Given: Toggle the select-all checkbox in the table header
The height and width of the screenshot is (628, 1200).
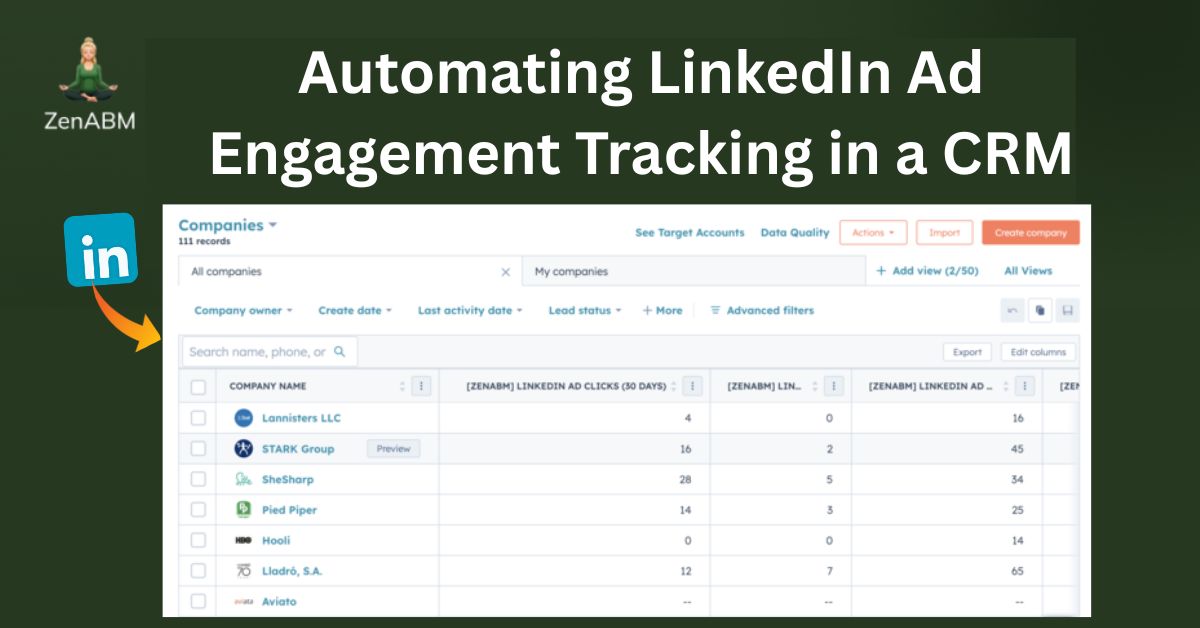Looking at the screenshot, I should click(x=198, y=387).
